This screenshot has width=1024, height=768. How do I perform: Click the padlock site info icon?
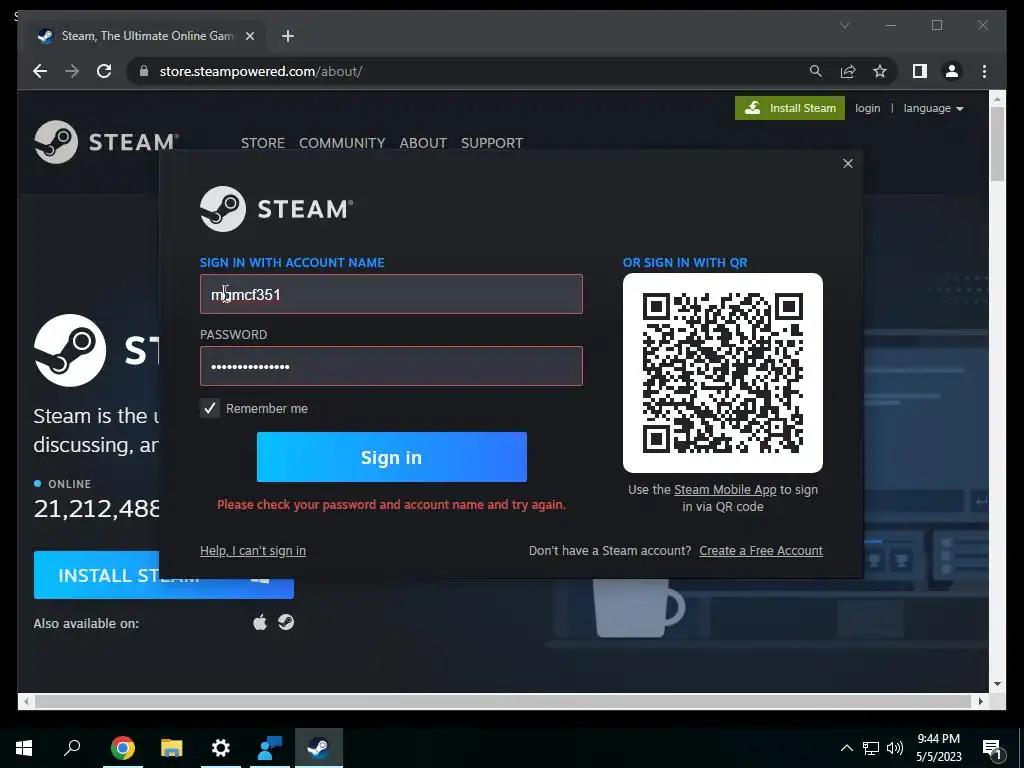(144, 71)
